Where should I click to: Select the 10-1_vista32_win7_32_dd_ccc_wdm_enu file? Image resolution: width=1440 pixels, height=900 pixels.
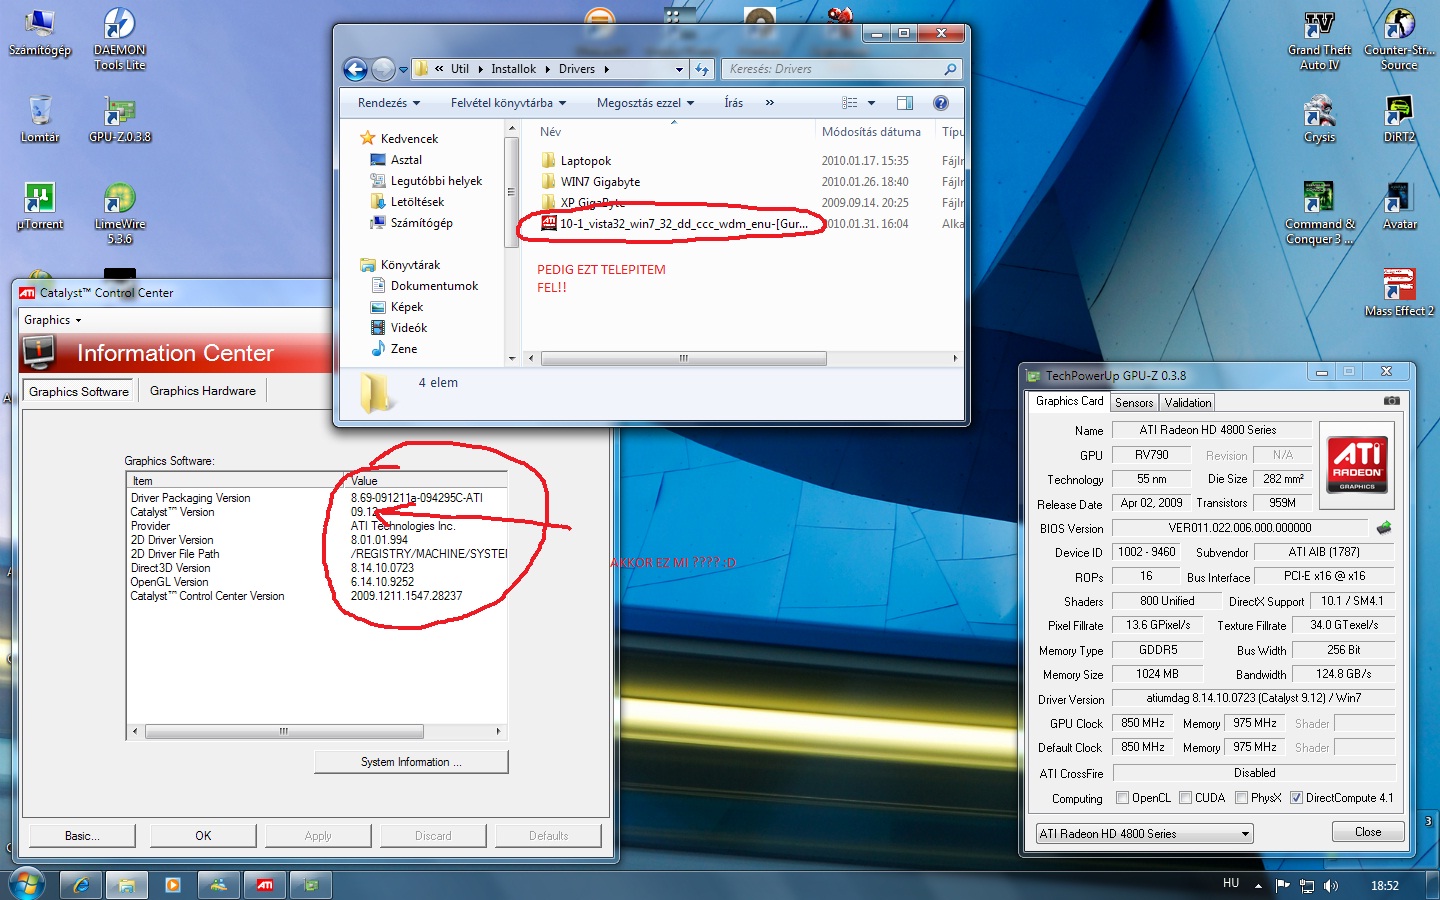[x=675, y=223]
